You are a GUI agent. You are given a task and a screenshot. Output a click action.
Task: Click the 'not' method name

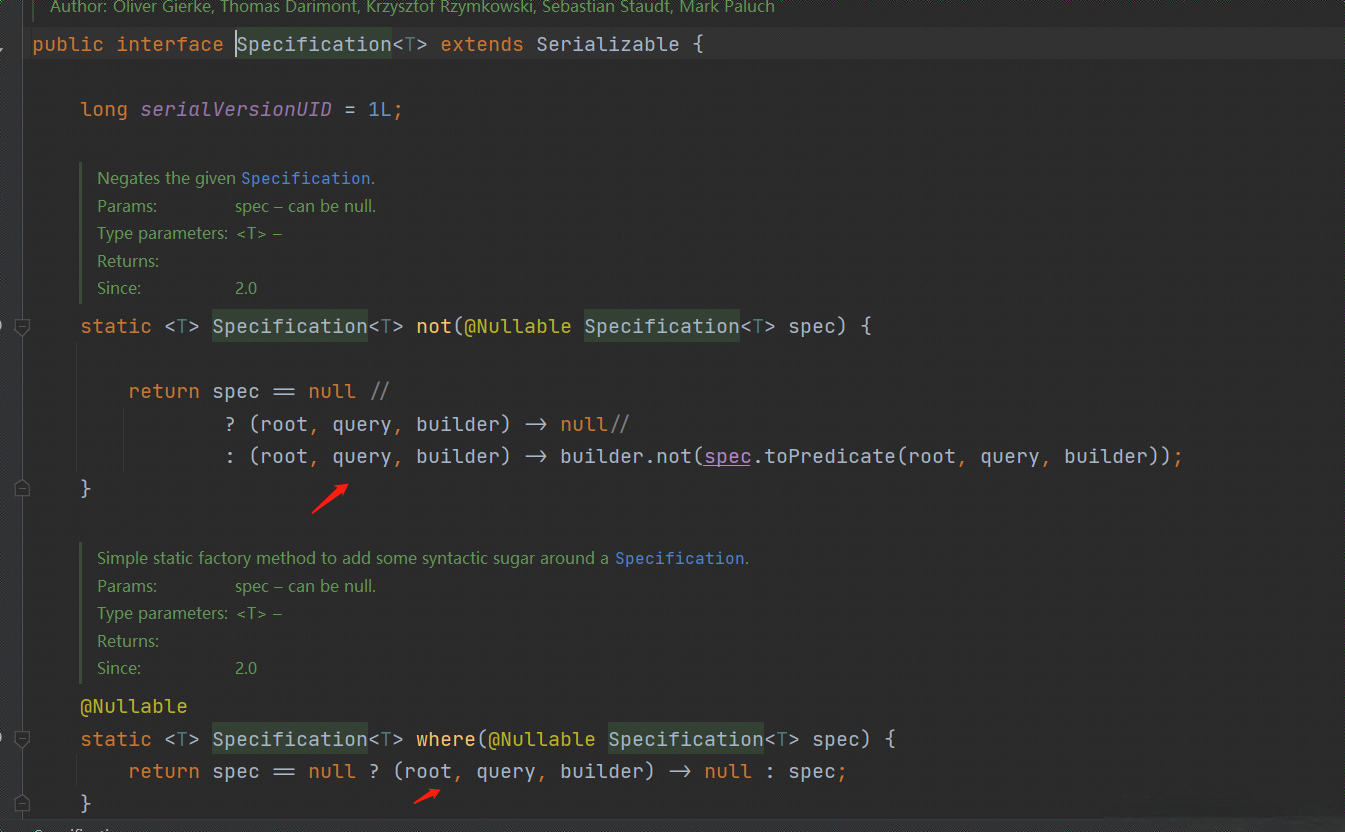click(x=434, y=326)
